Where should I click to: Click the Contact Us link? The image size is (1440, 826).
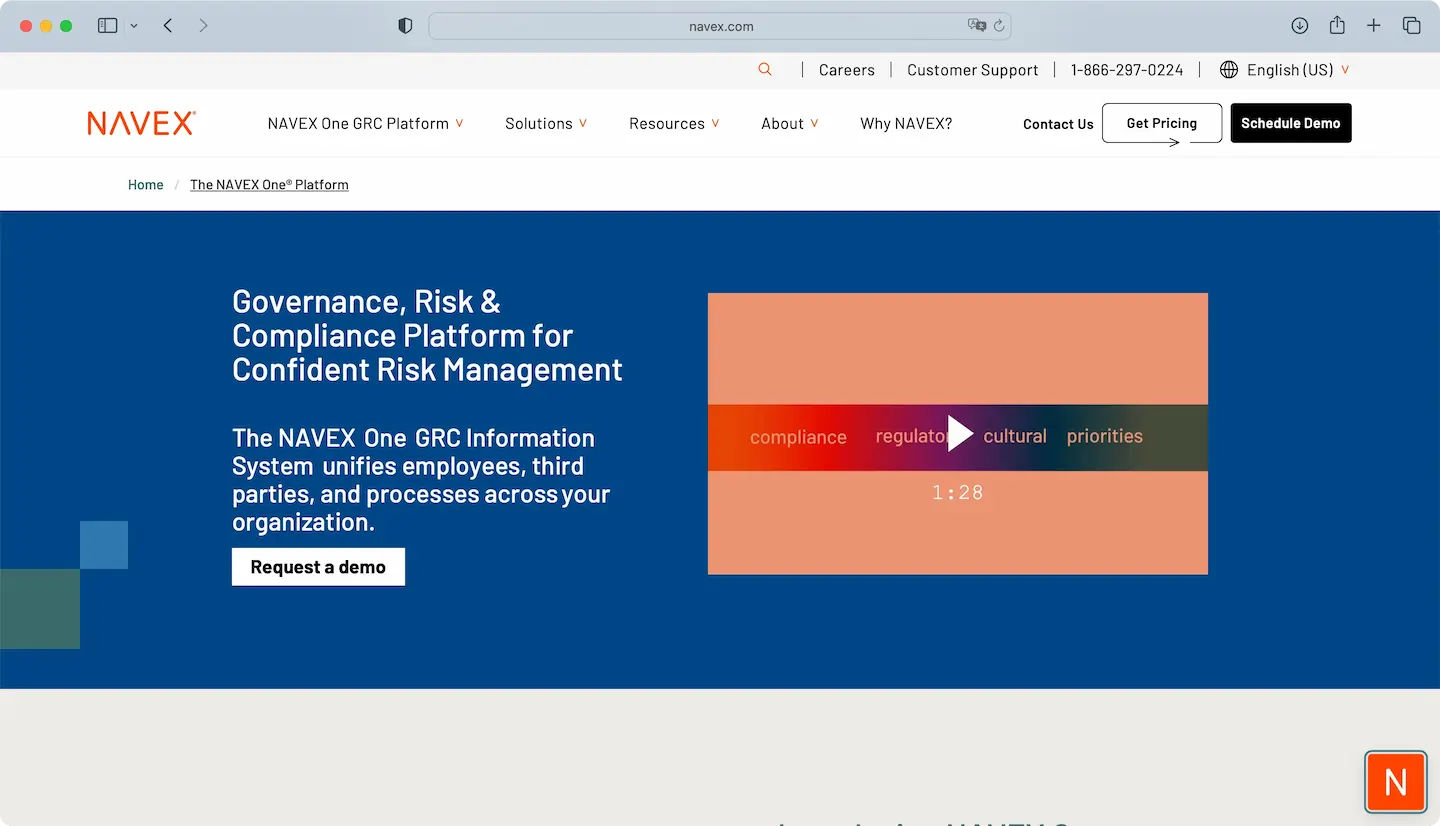tap(1058, 124)
